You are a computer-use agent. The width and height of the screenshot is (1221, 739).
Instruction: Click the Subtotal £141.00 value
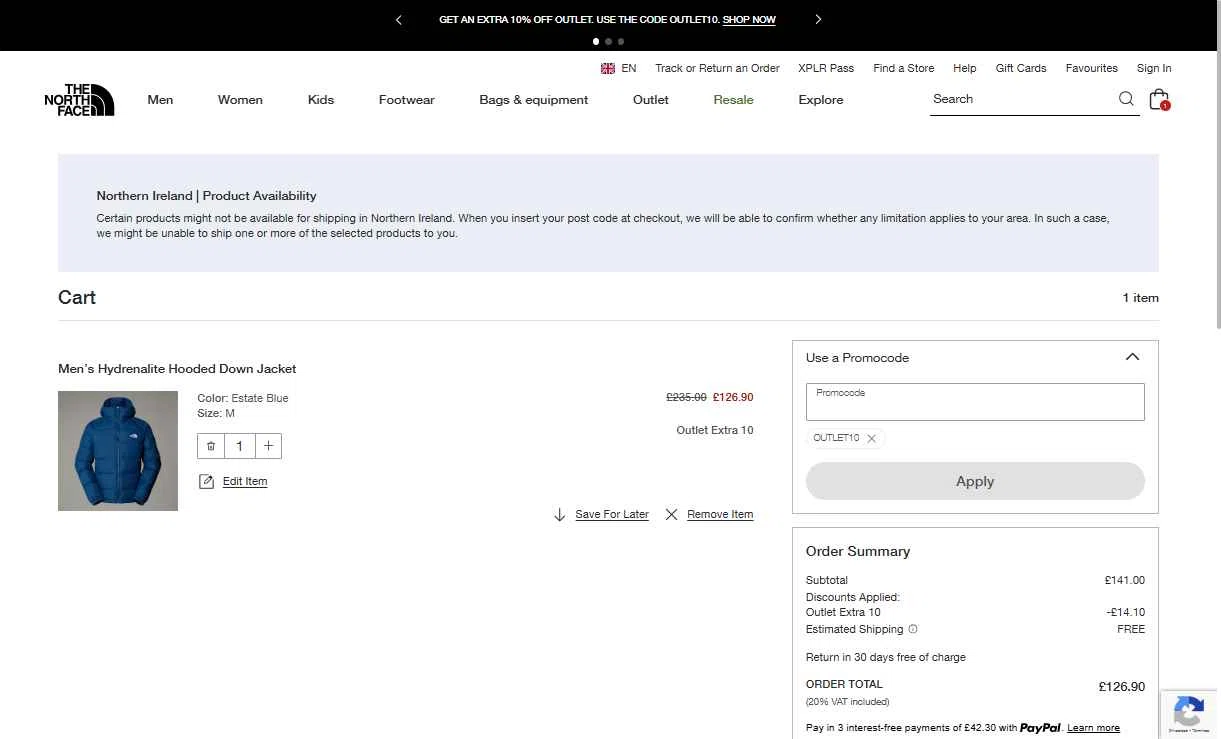pos(1125,580)
